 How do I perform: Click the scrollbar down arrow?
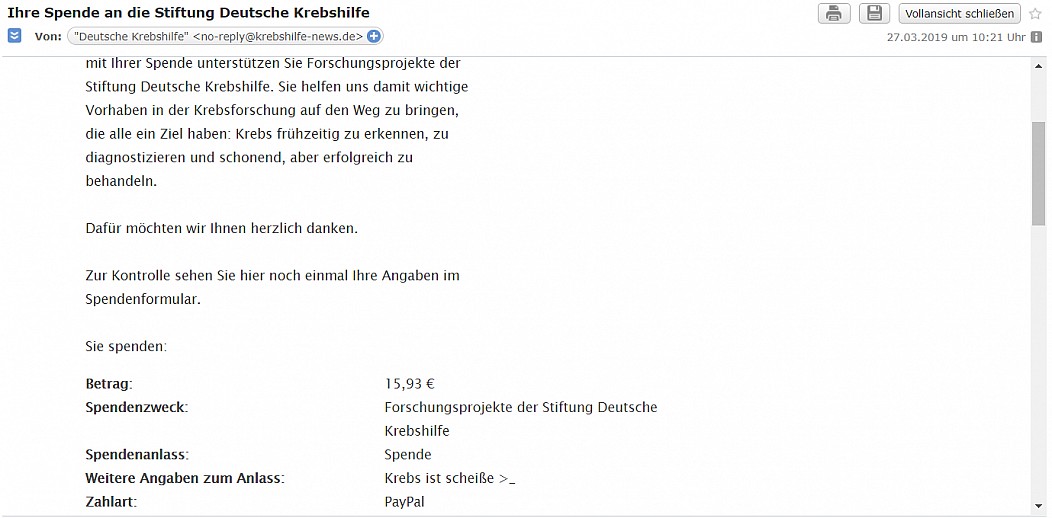pos(1039,507)
